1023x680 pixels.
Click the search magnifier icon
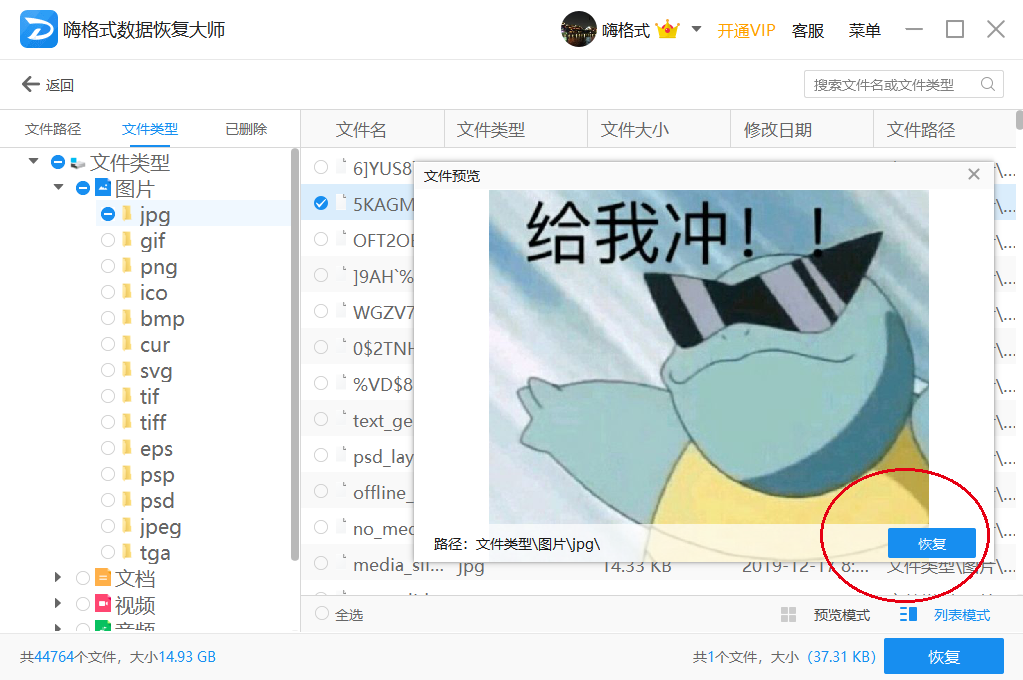coord(988,84)
